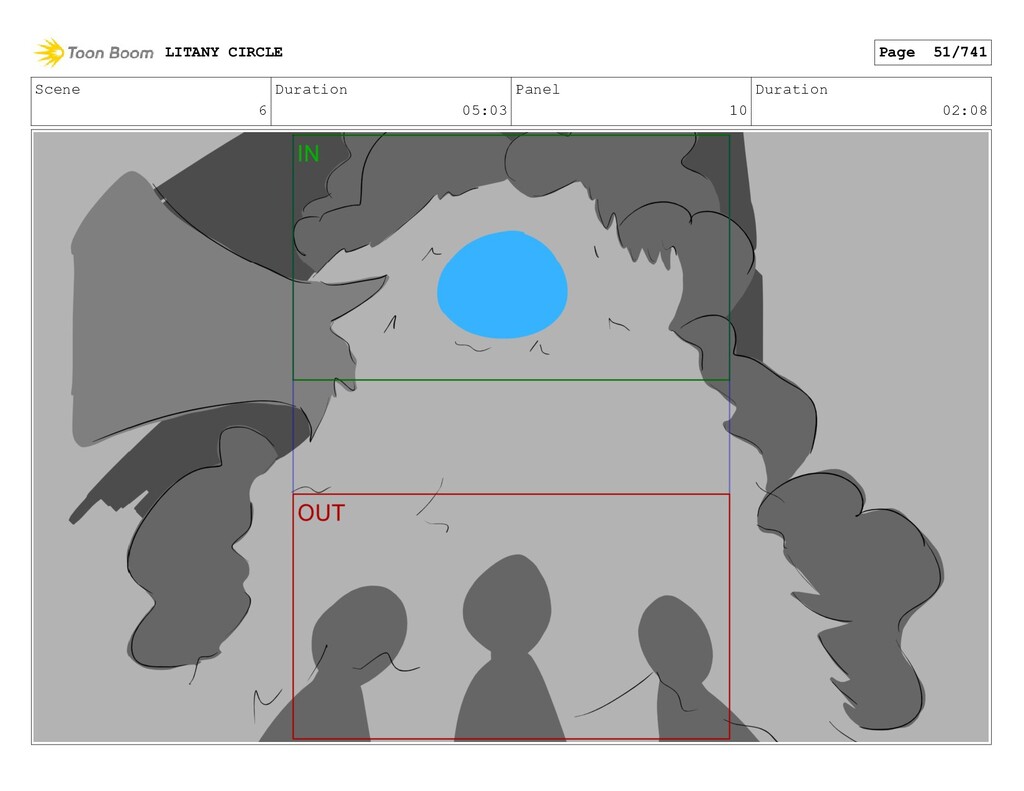The height and width of the screenshot is (791, 1024).
Task: Click the scene duration value 05:03
Action: click(x=485, y=110)
